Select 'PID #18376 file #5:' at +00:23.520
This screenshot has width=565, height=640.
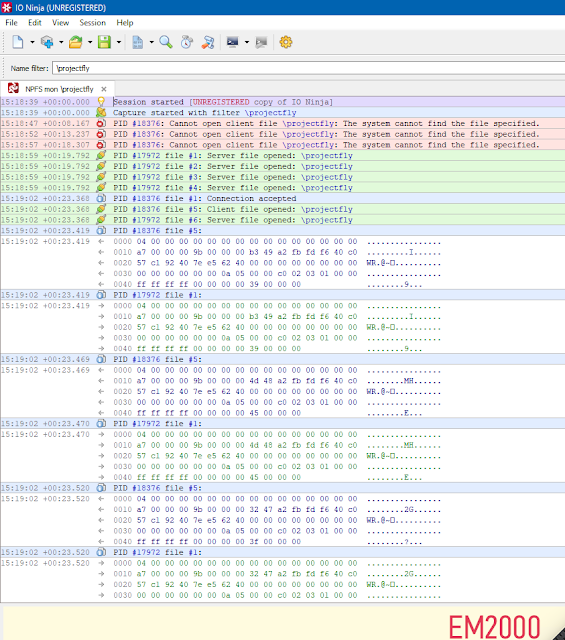[x=158, y=488]
